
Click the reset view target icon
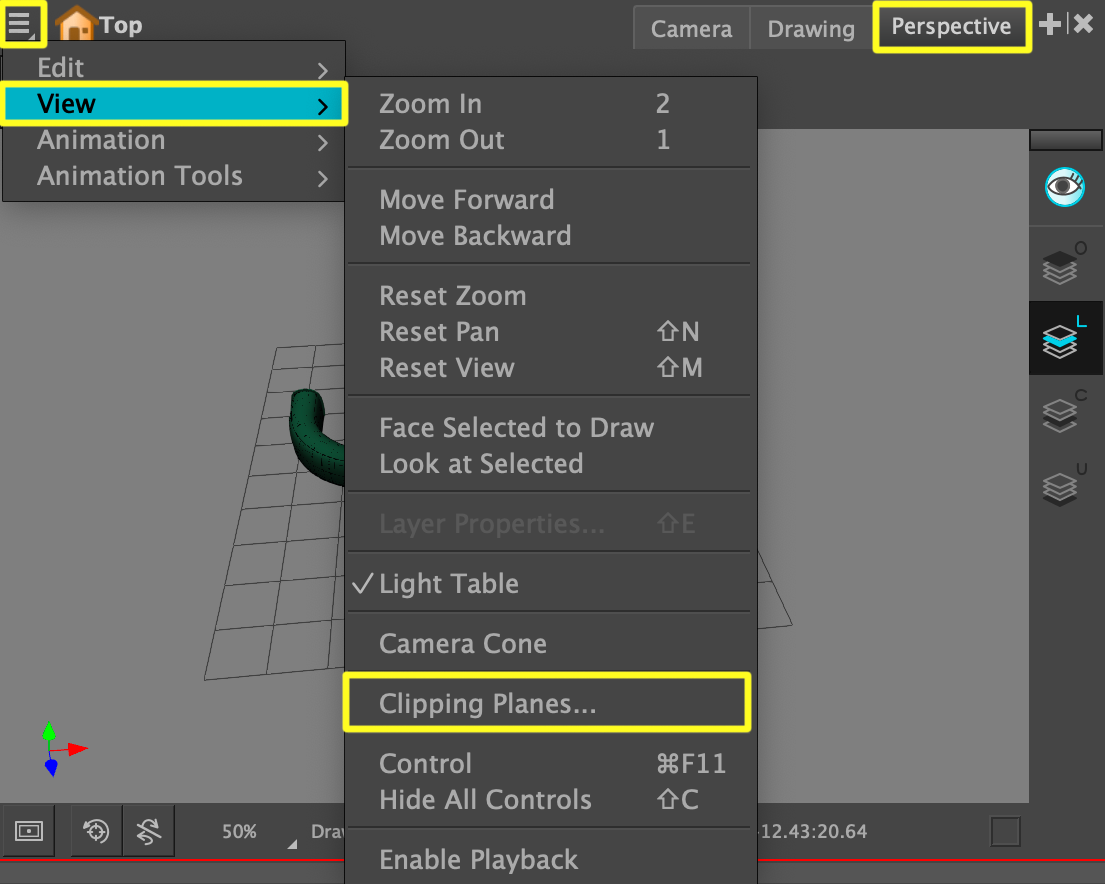coord(96,831)
